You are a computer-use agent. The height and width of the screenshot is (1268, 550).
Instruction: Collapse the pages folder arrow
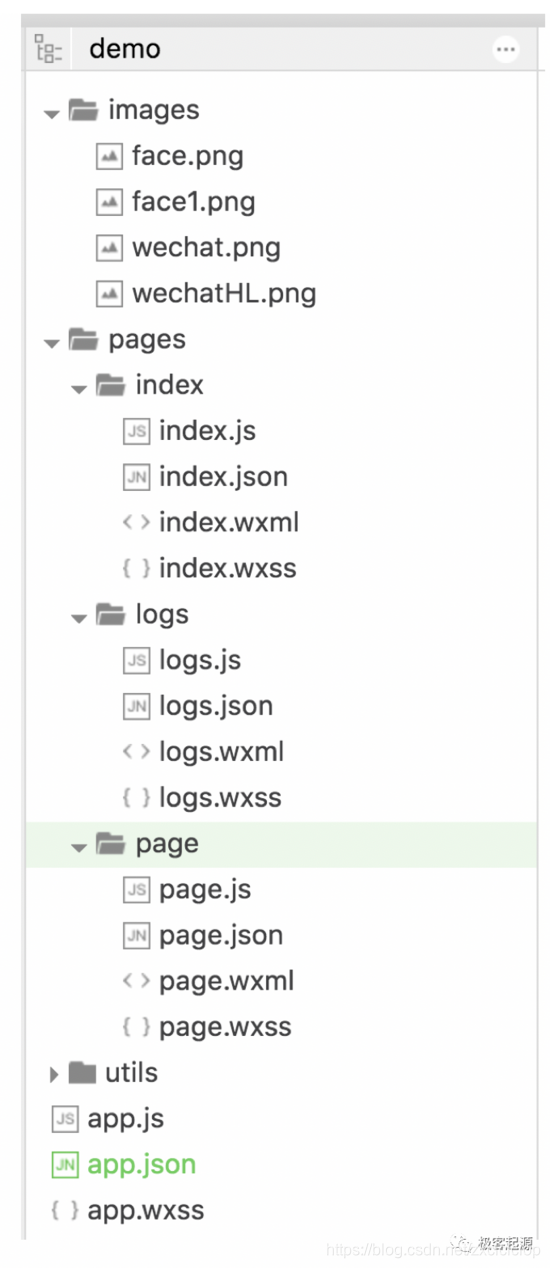click(52, 343)
